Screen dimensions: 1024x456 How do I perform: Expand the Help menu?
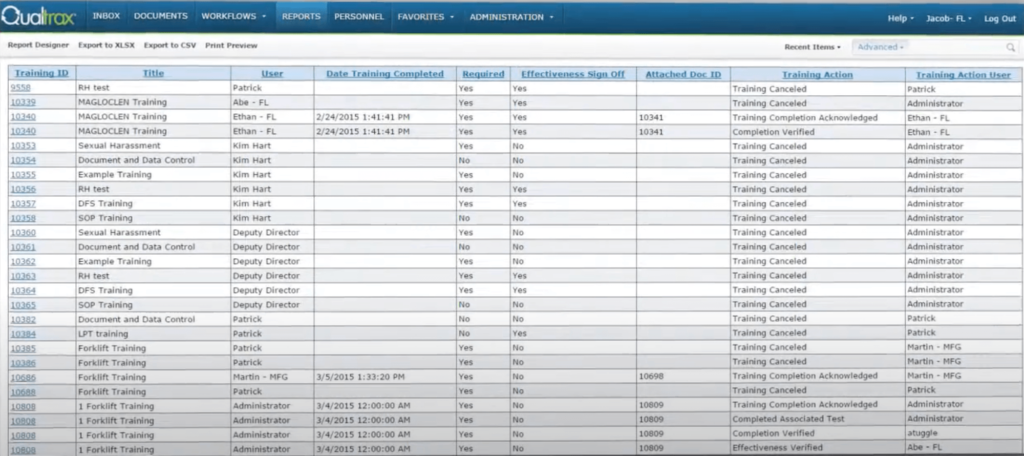[x=901, y=19]
